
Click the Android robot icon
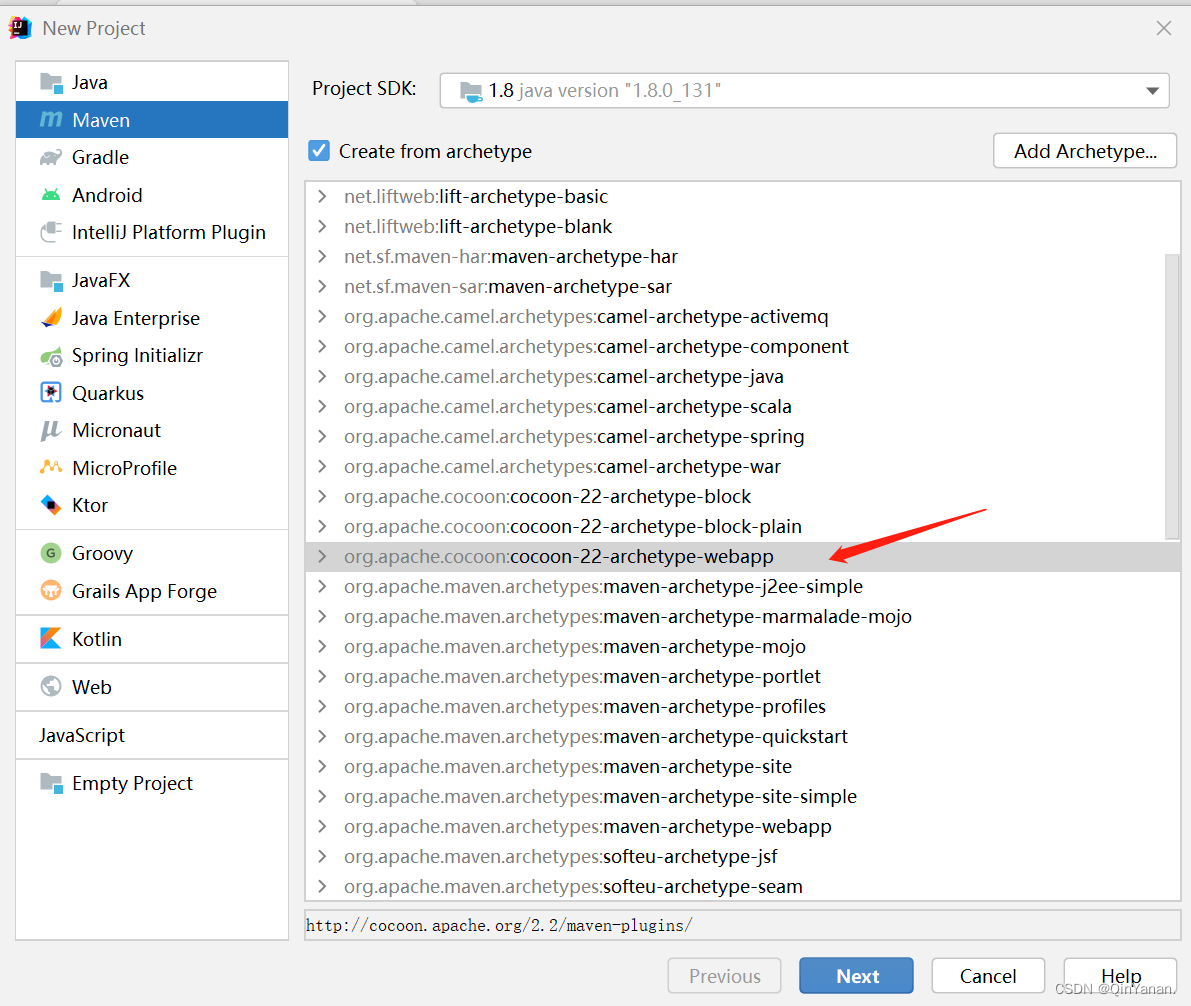tap(51, 195)
